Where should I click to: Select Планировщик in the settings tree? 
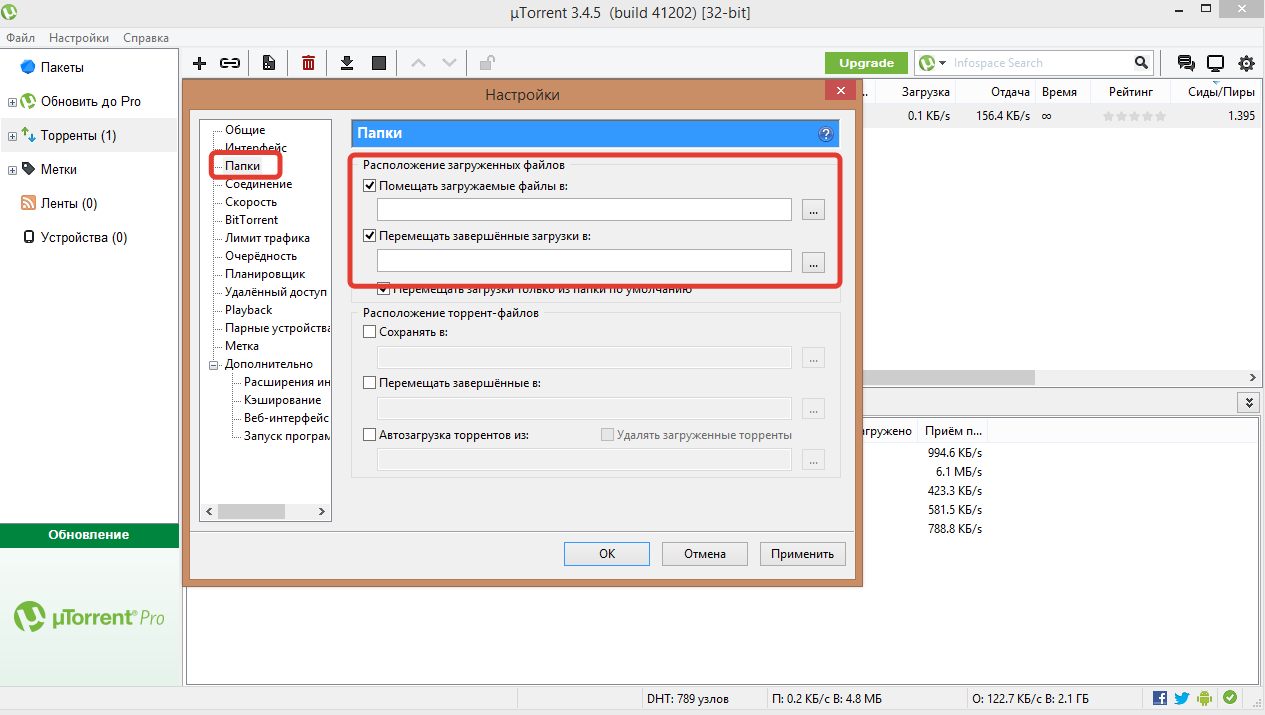pos(265,274)
